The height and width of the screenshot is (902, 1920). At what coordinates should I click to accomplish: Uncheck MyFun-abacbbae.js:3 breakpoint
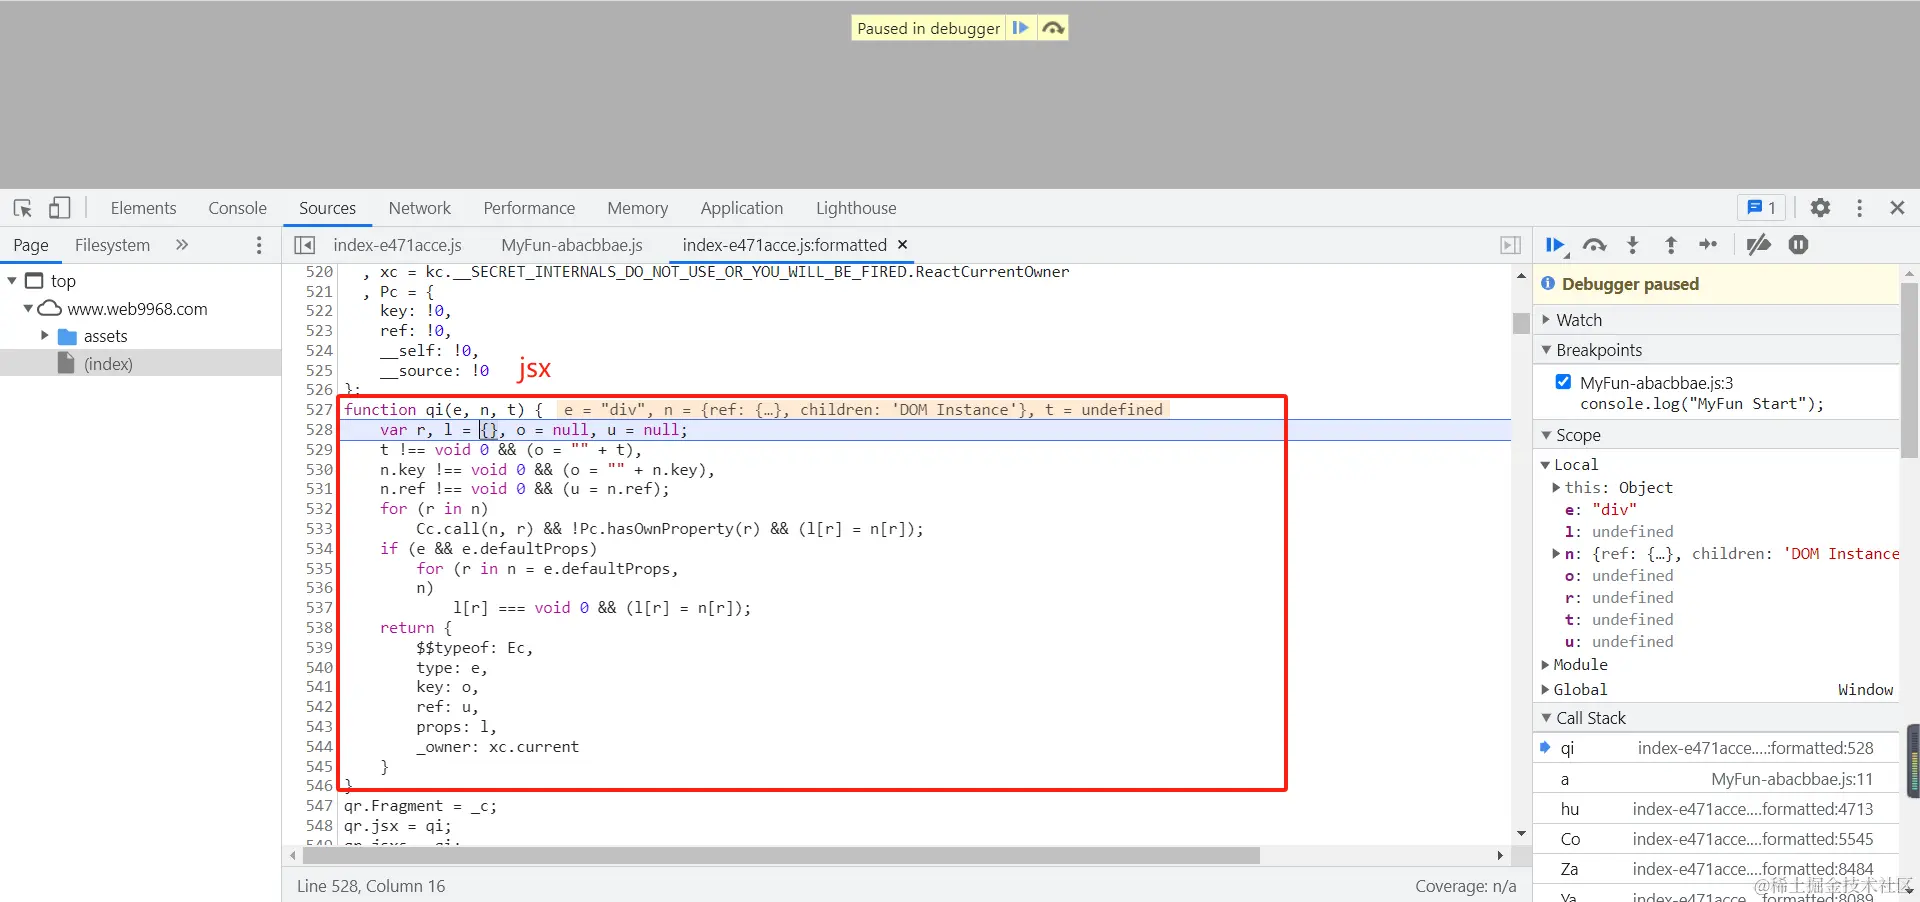[x=1563, y=382]
